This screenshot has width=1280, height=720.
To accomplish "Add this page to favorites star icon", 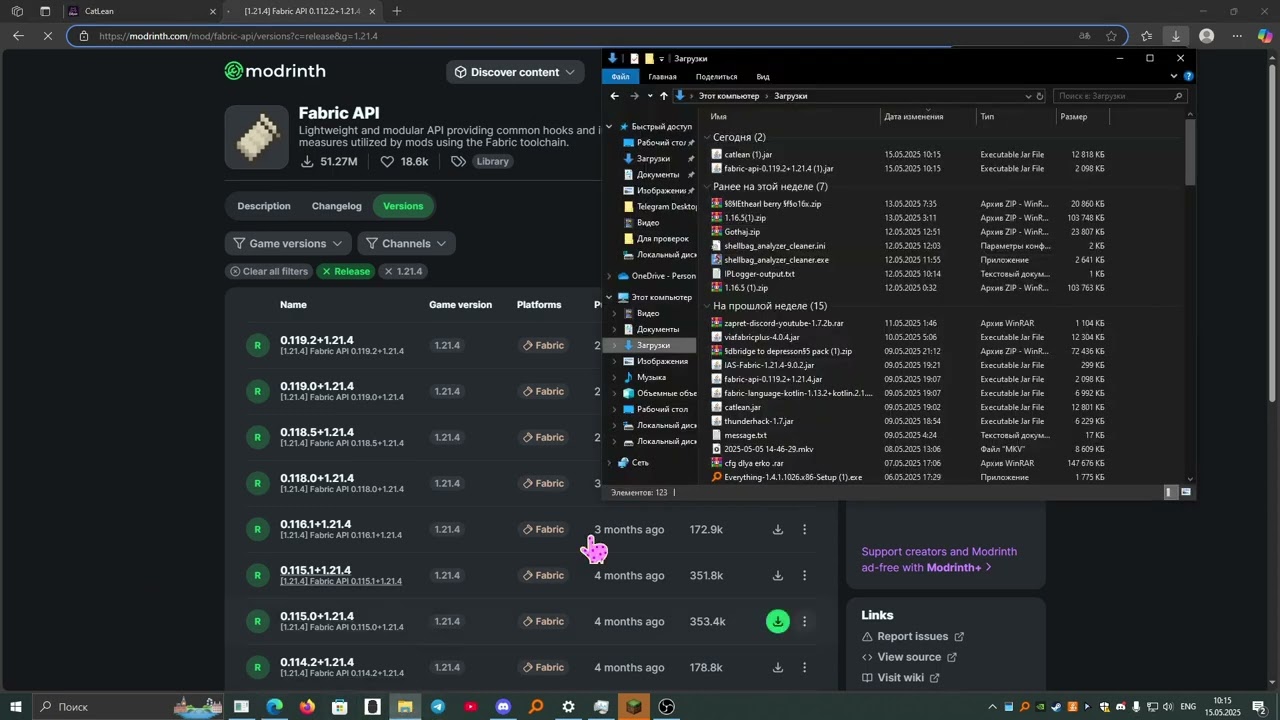I will [x=1111, y=36].
